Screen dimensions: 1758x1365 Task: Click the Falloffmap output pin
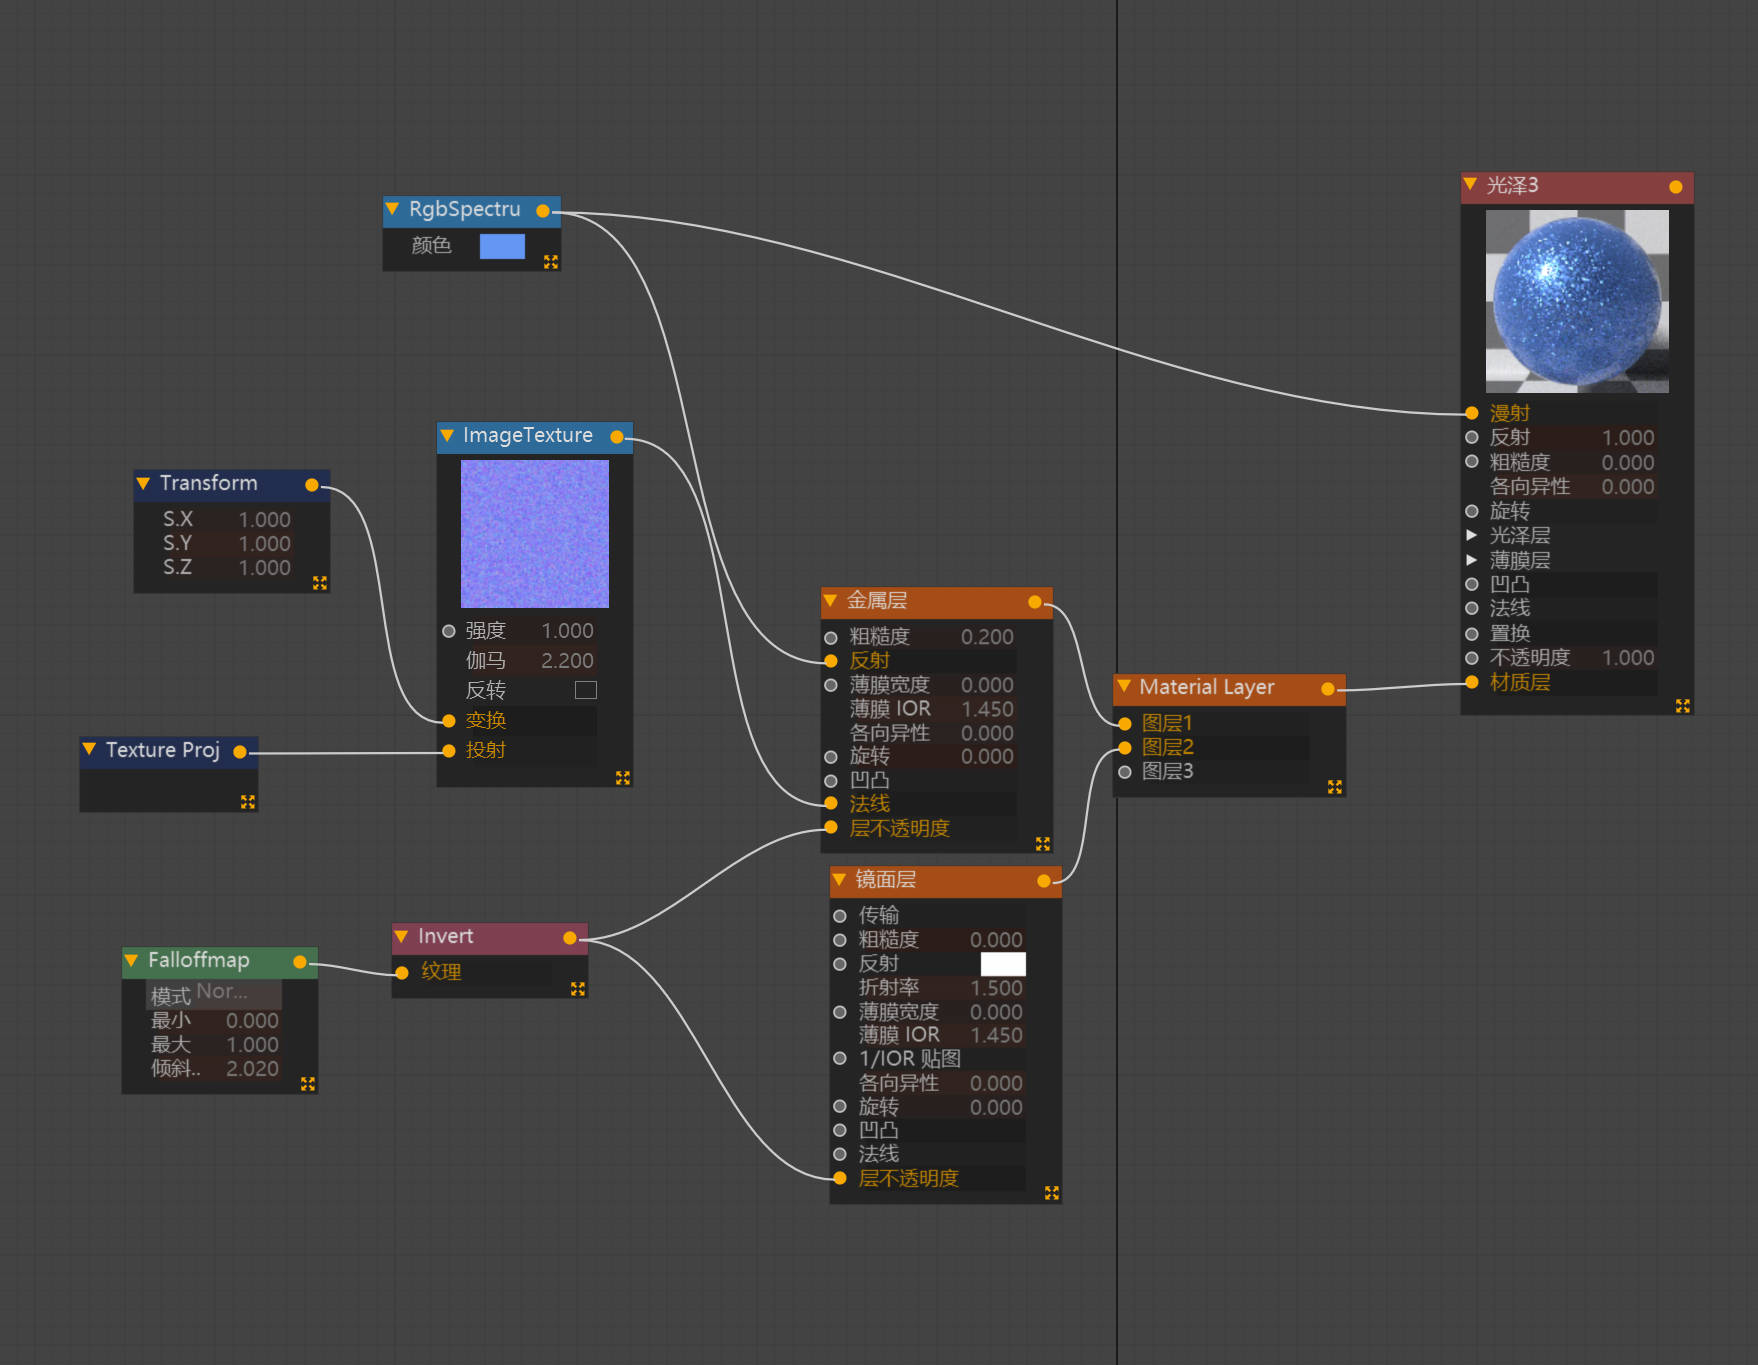point(300,962)
